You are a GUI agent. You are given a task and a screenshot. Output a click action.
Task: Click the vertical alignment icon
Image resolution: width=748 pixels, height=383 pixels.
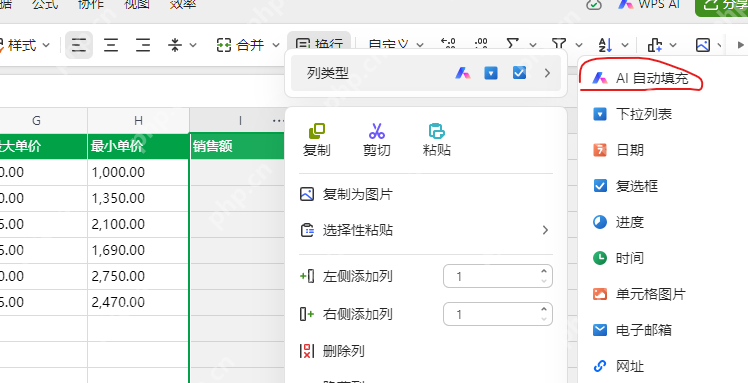tap(175, 45)
